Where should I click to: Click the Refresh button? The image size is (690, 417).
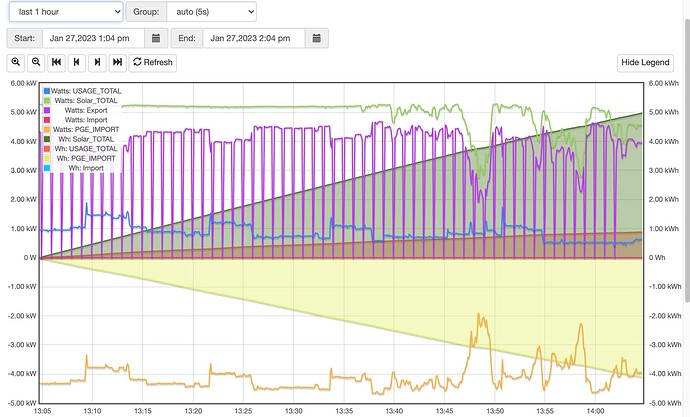point(153,62)
